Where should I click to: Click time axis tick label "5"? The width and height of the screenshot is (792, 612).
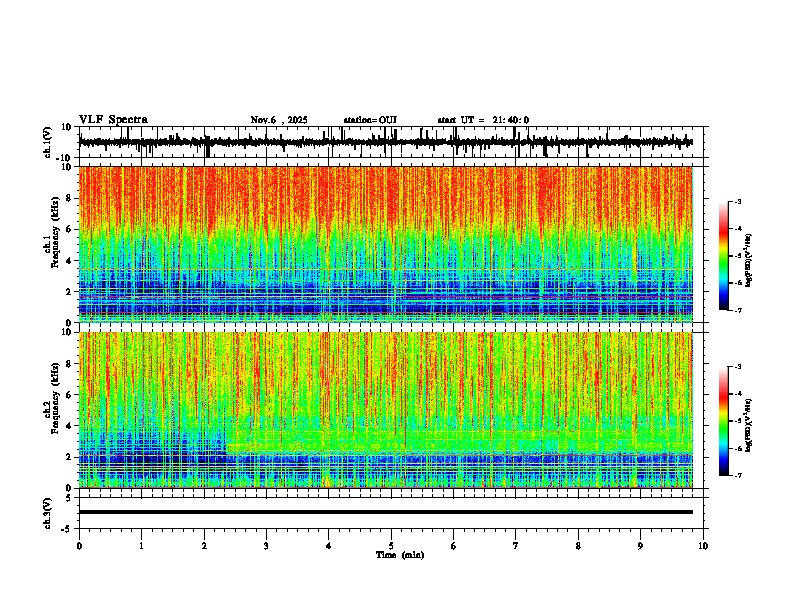click(391, 546)
